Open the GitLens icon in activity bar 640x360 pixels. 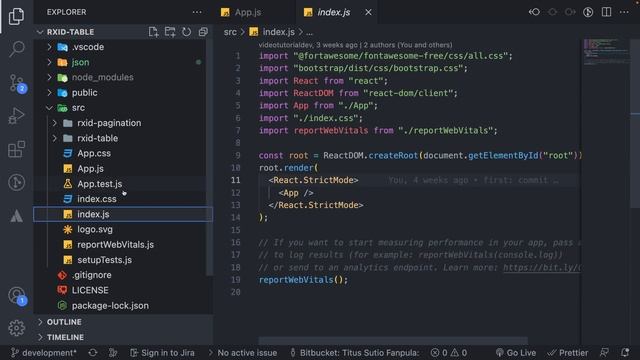(16, 182)
